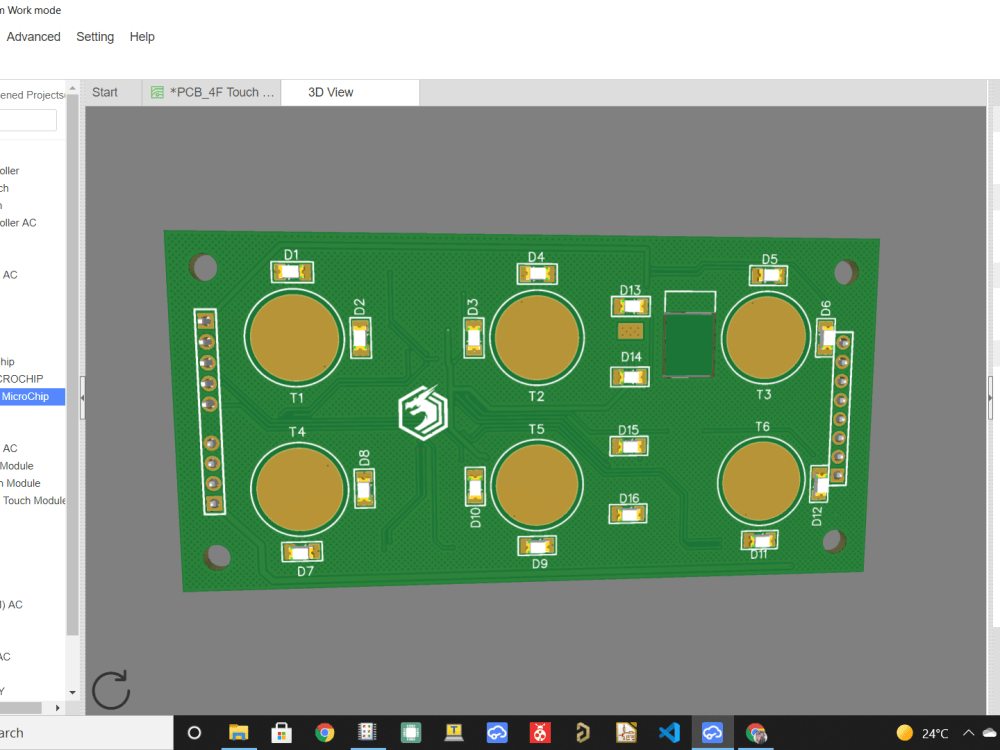
Task: Switch to the Start tab
Action: coord(105,91)
